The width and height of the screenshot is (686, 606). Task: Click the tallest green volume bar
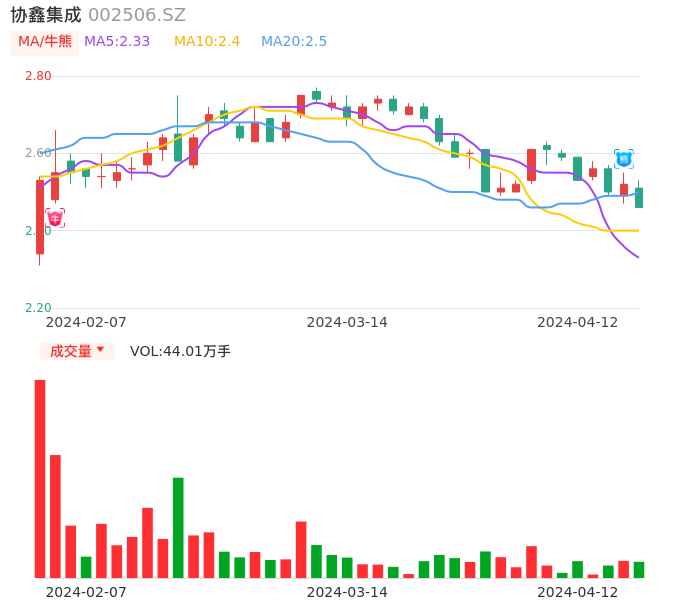178,527
